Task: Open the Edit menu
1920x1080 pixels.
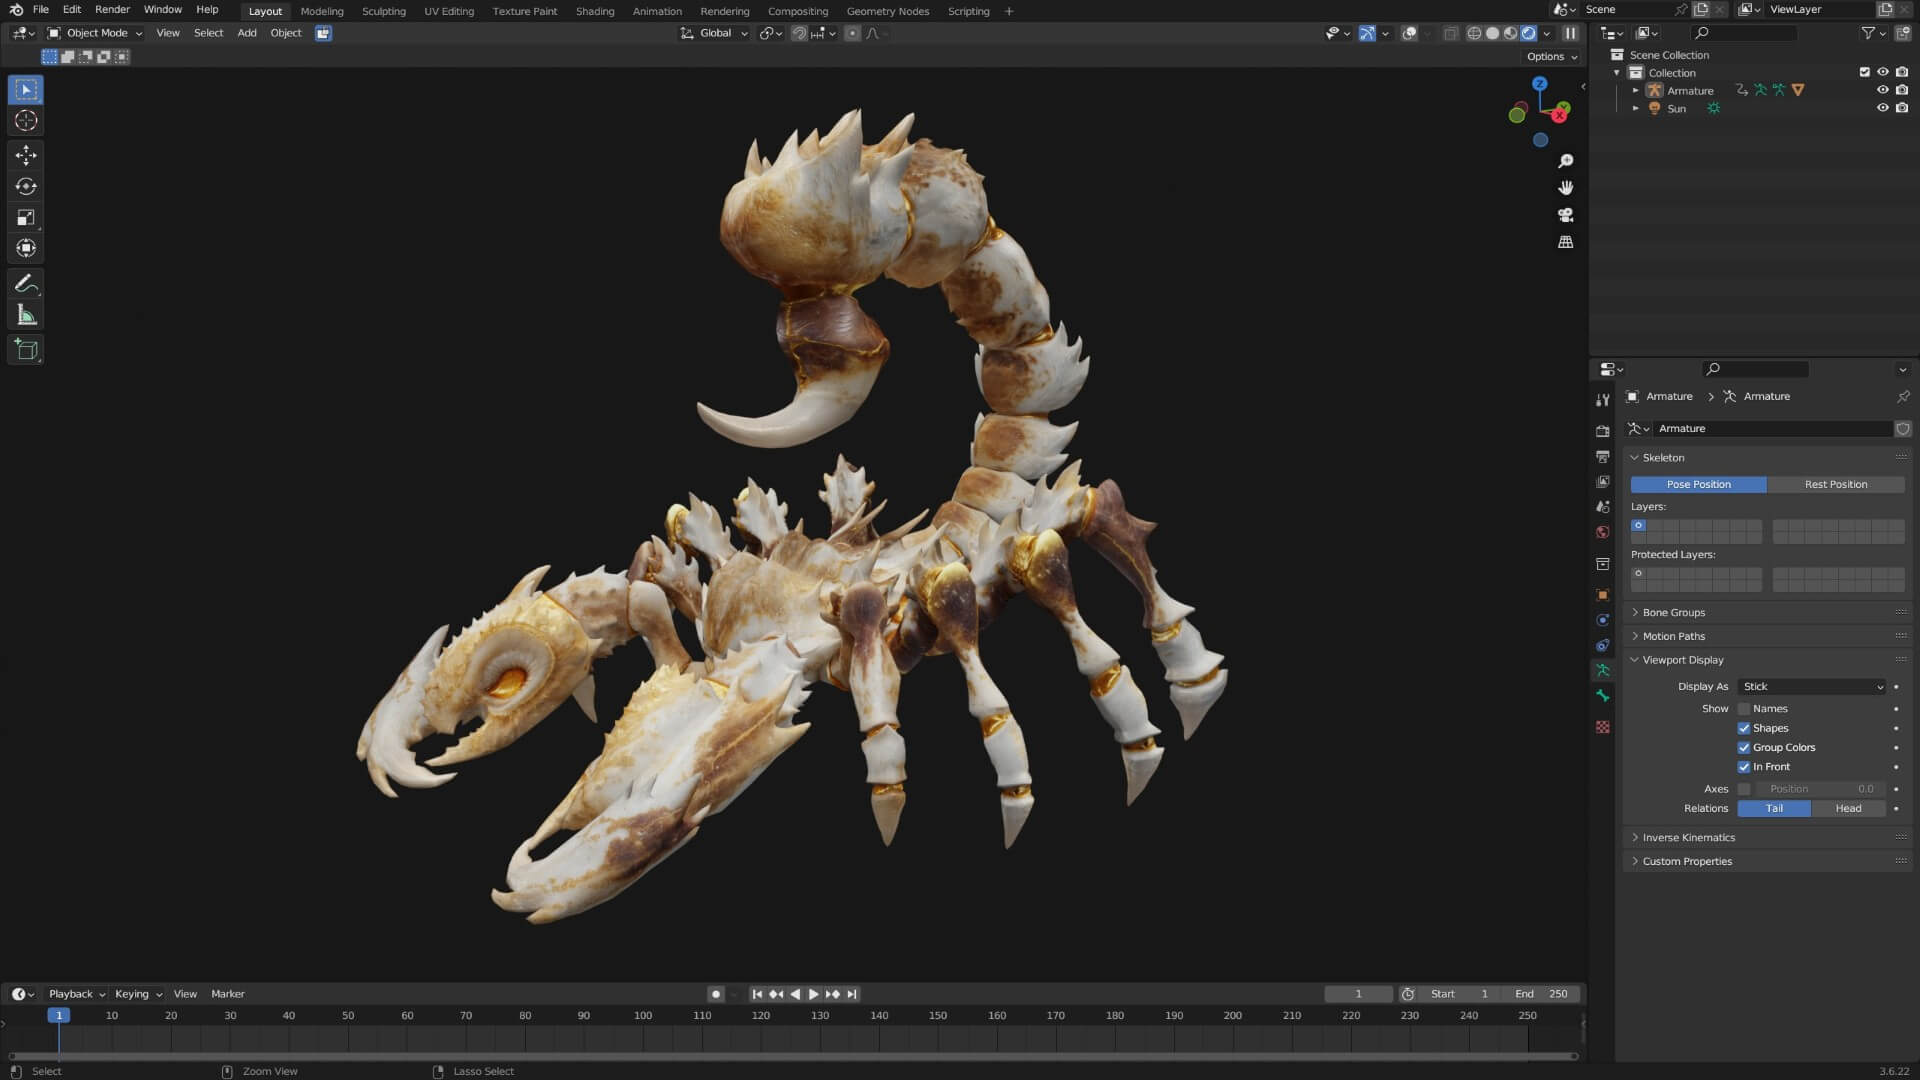Action: 72,10
